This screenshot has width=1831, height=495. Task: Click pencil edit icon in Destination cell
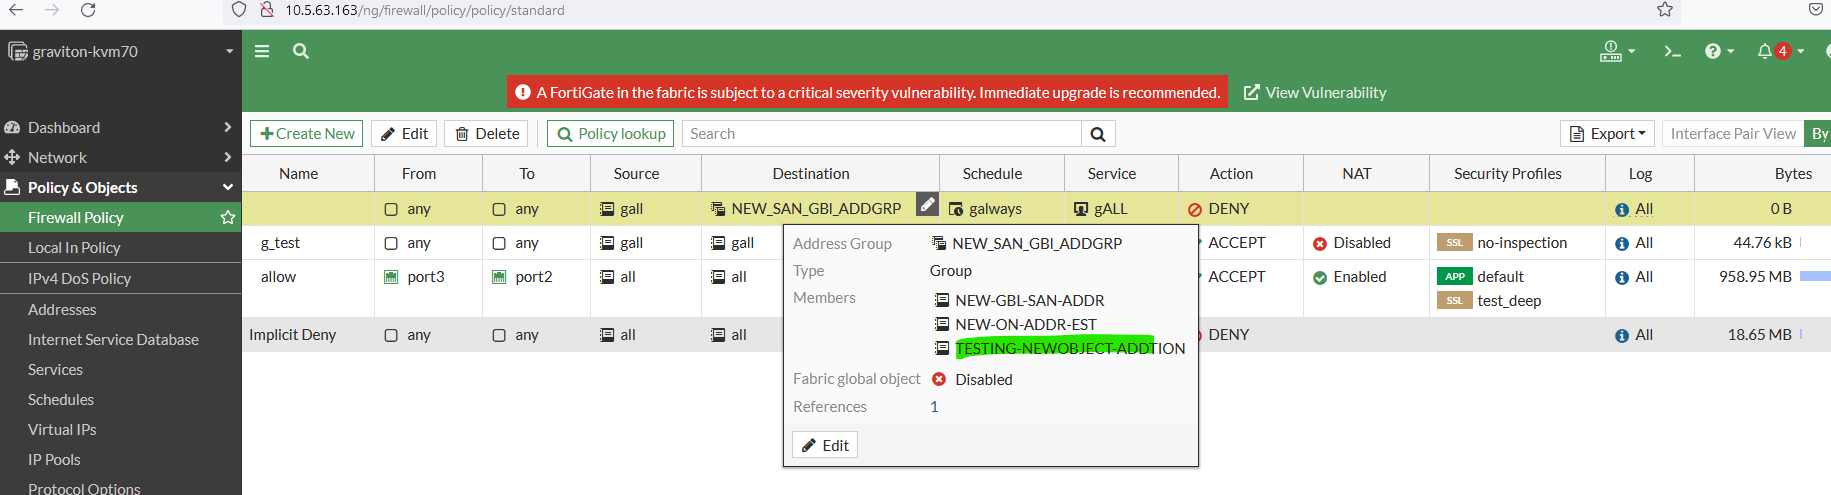928,204
